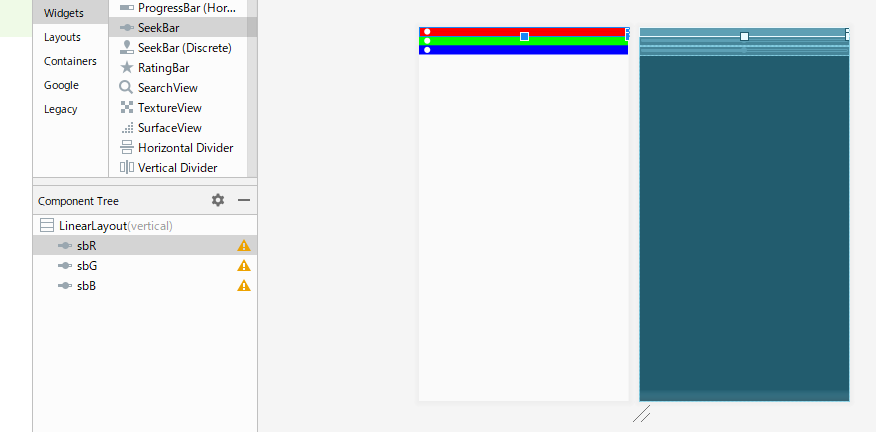Click the SearchView magnifier icon
This screenshot has height=432, width=876.
click(x=126, y=88)
